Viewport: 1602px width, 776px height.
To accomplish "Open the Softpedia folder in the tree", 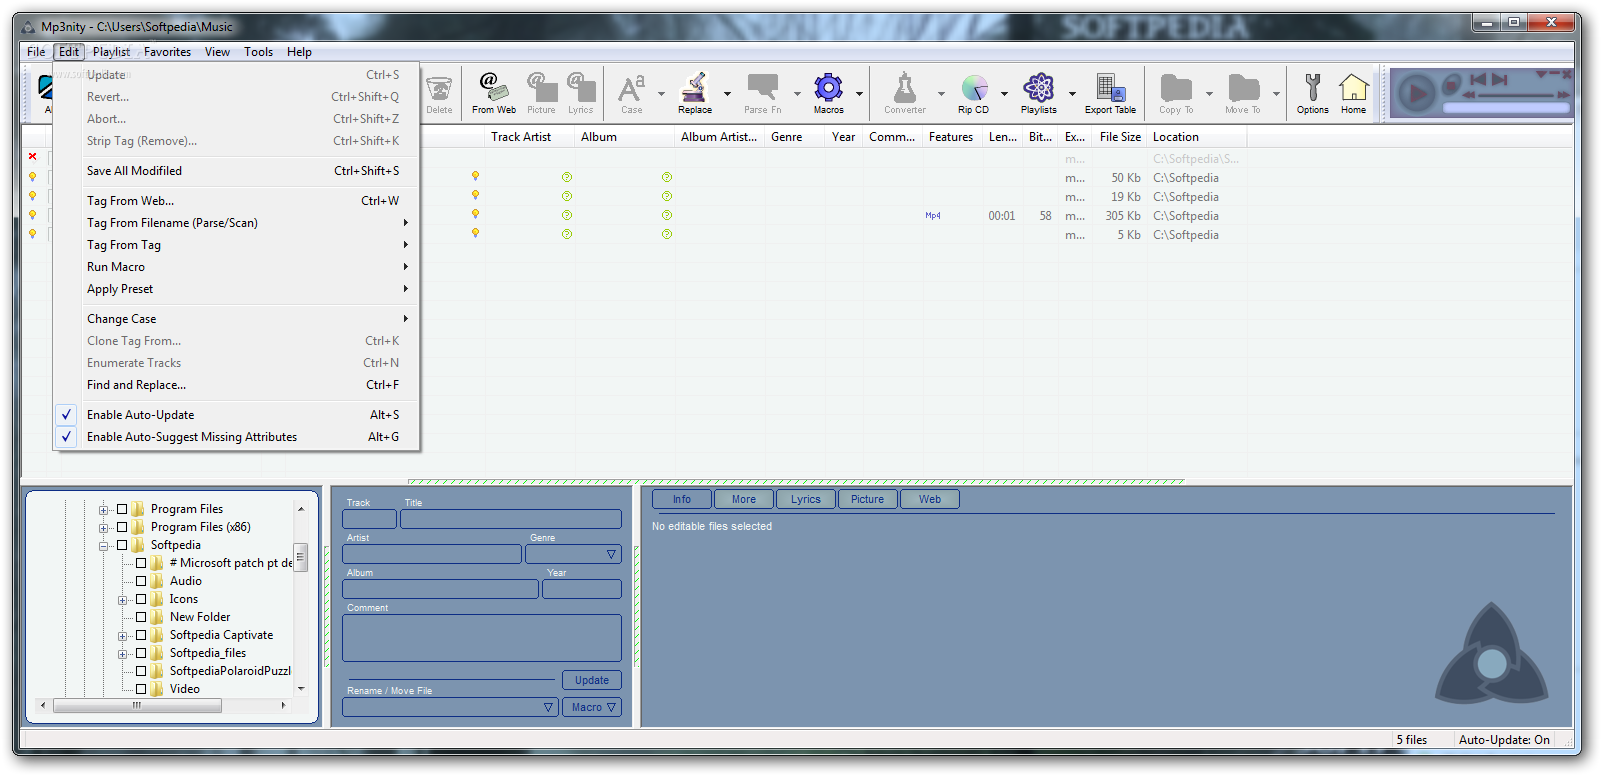I will [175, 545].
